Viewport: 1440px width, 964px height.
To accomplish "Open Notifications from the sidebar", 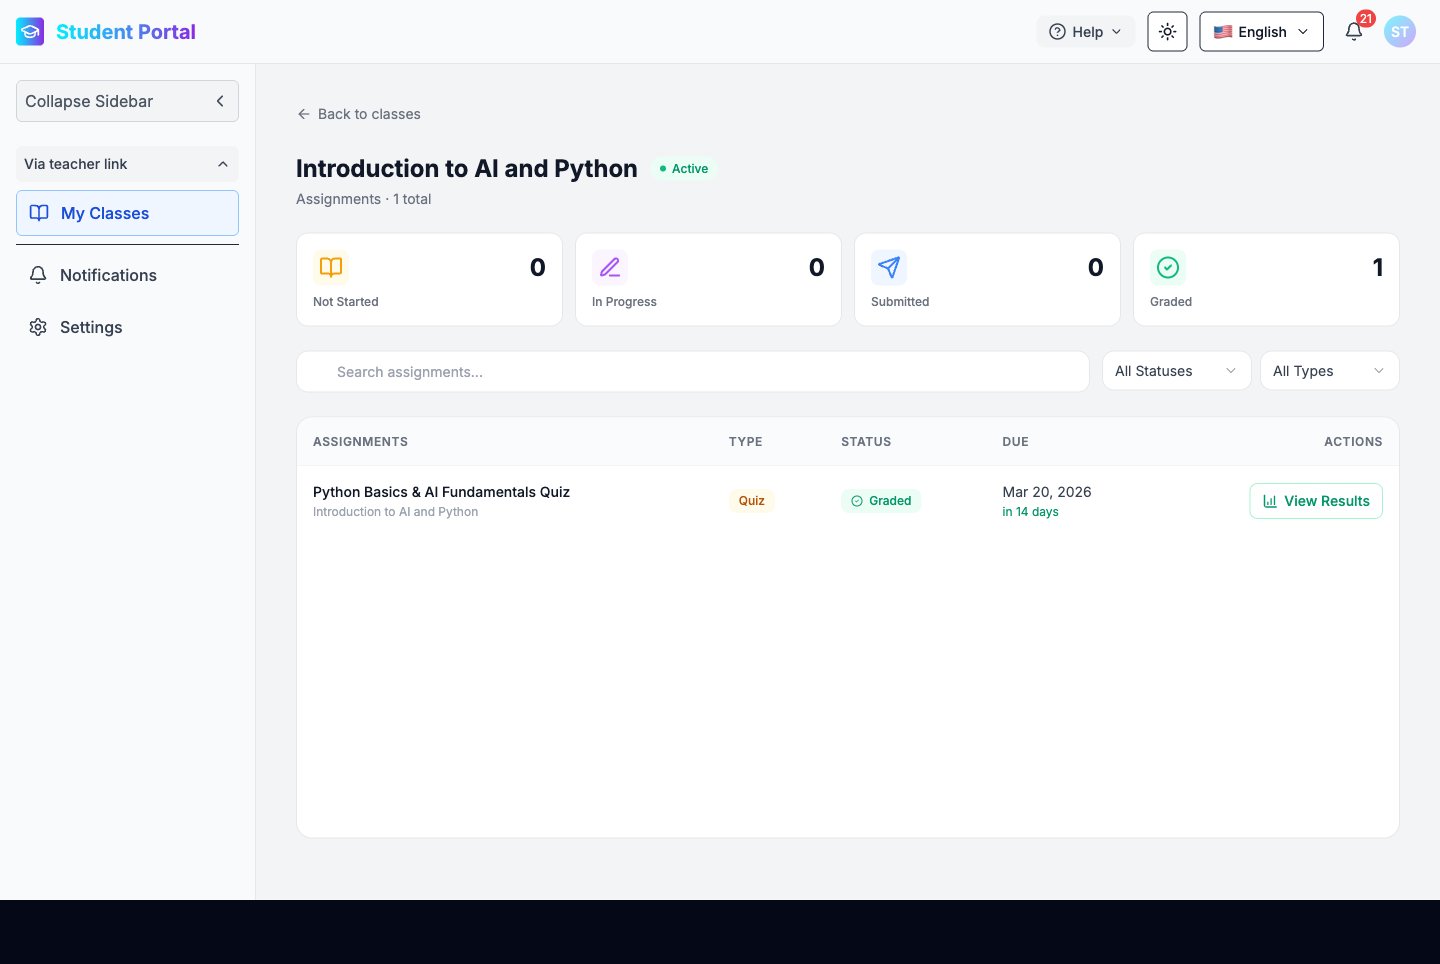I will click(108, 275).
